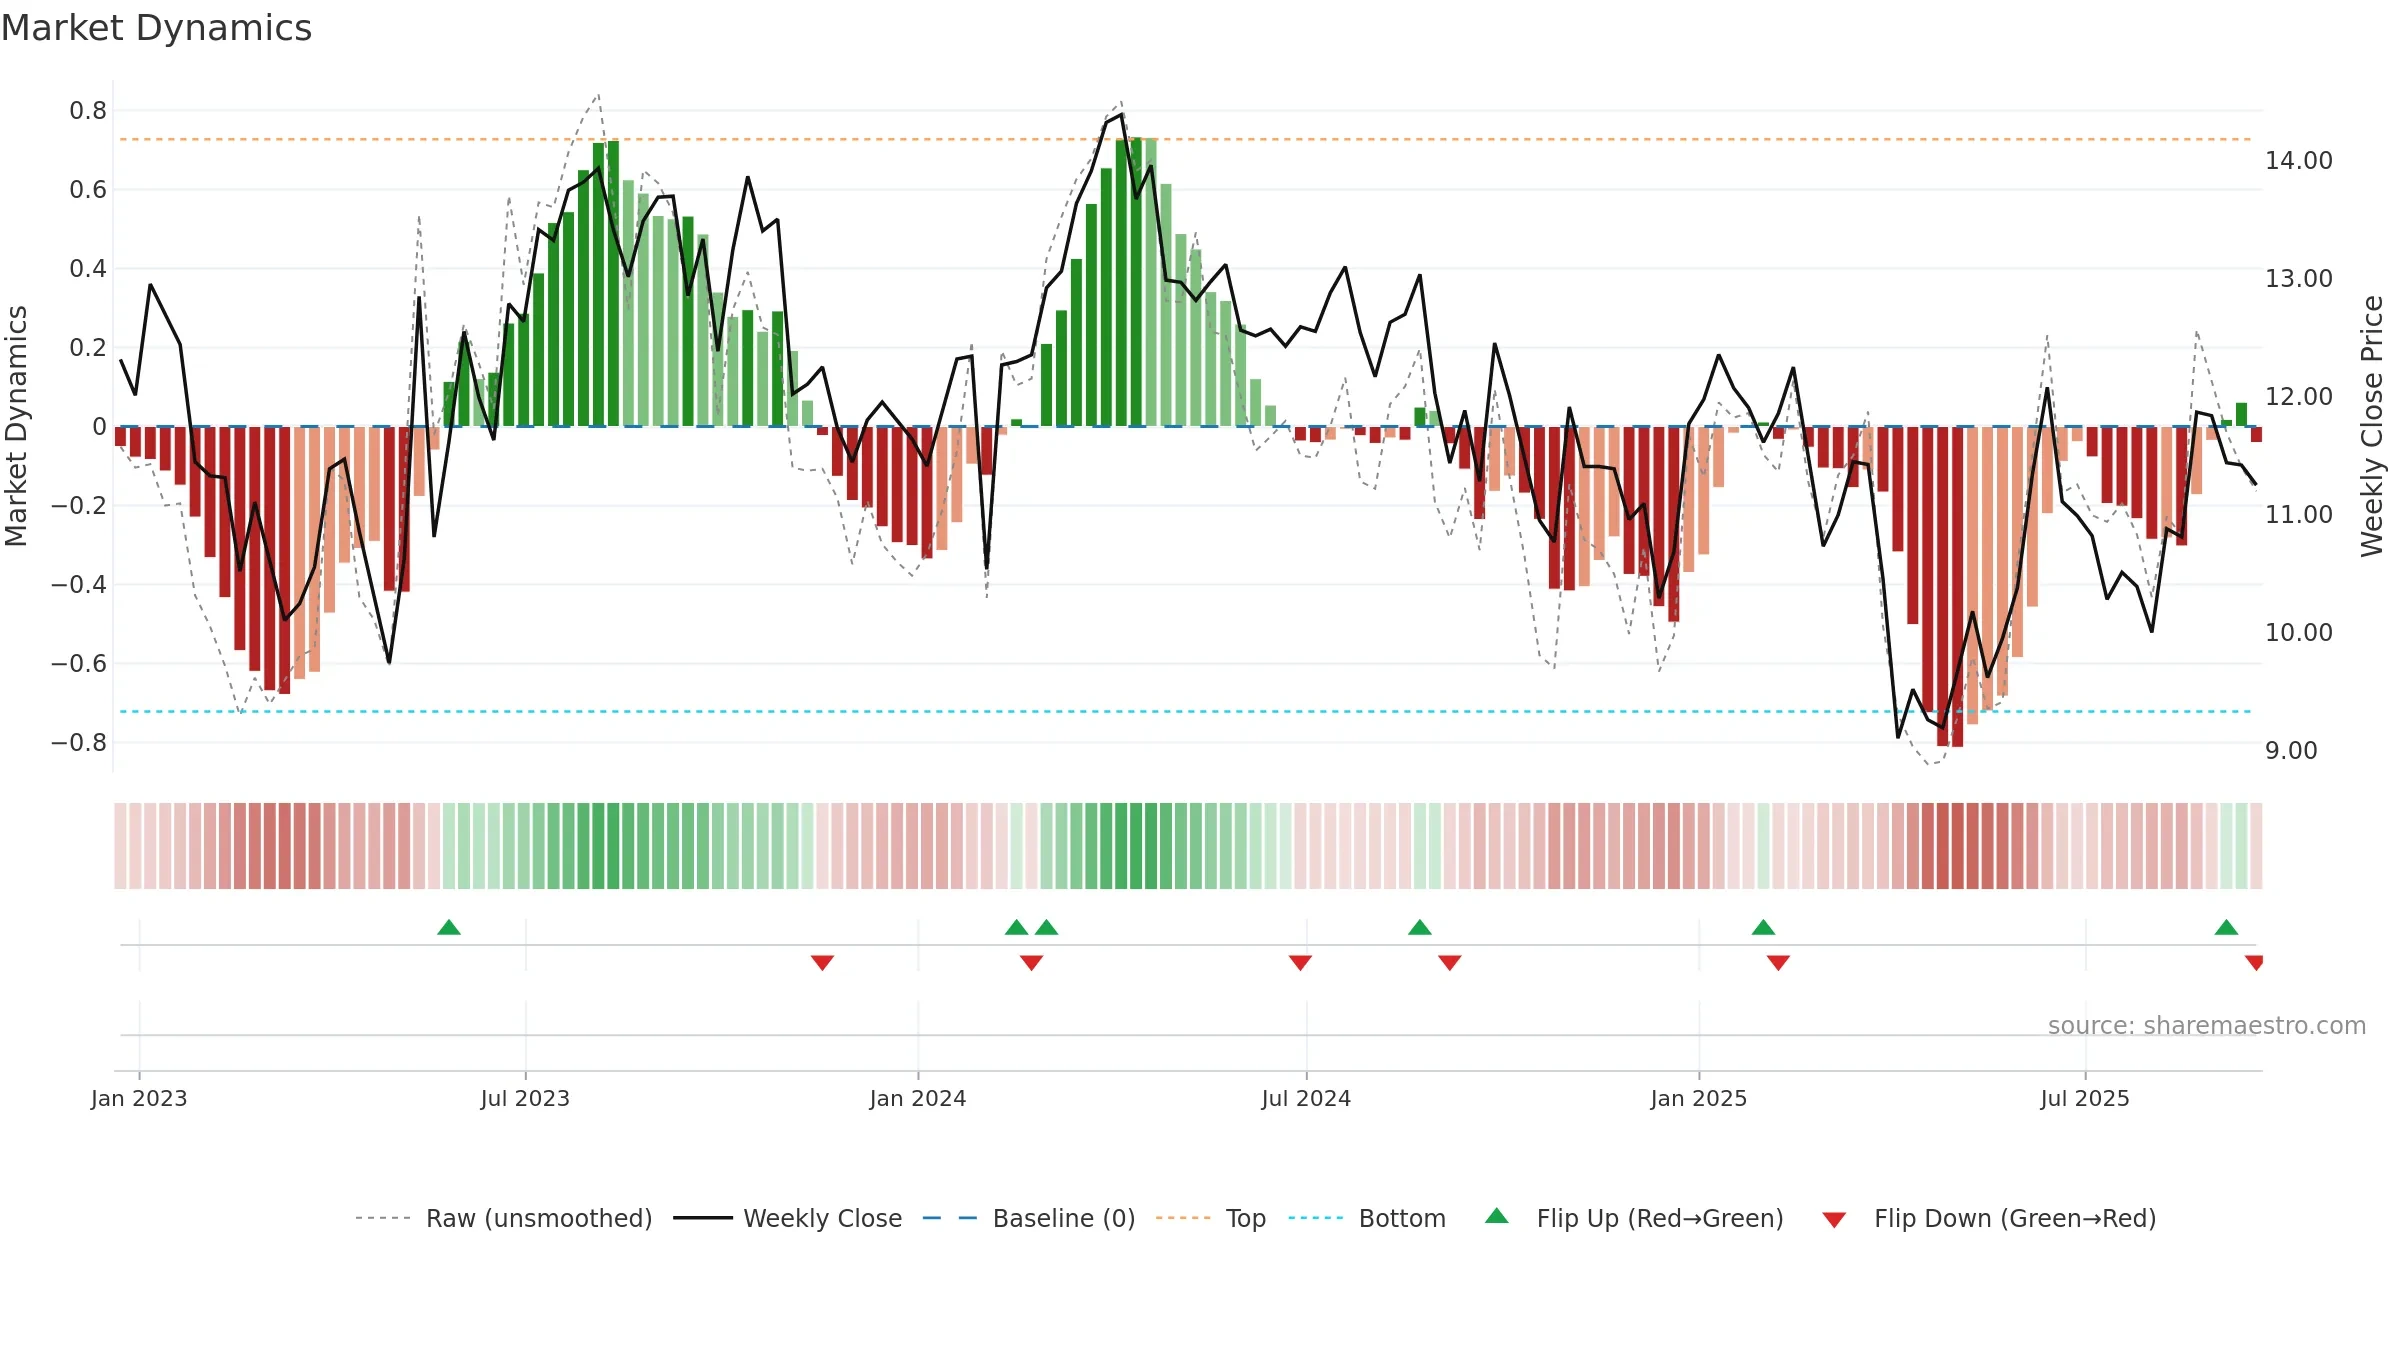The width and height of the screenshot is (2400, 1350).
Task: Click the 0.8 left axis tick label
Action: [x=88, y=110]
